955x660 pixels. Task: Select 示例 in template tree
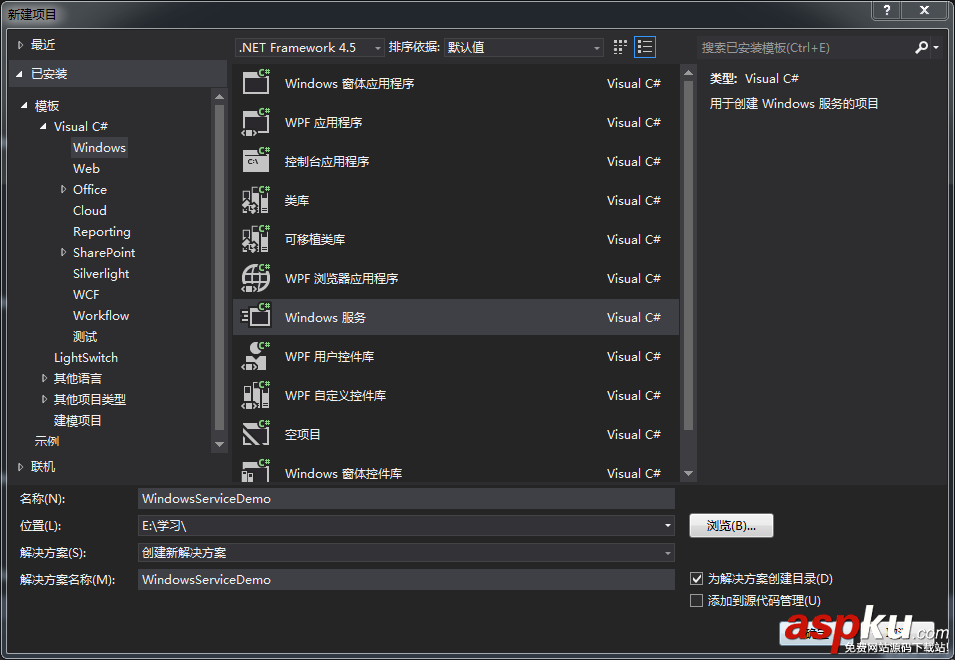(46, 441)
